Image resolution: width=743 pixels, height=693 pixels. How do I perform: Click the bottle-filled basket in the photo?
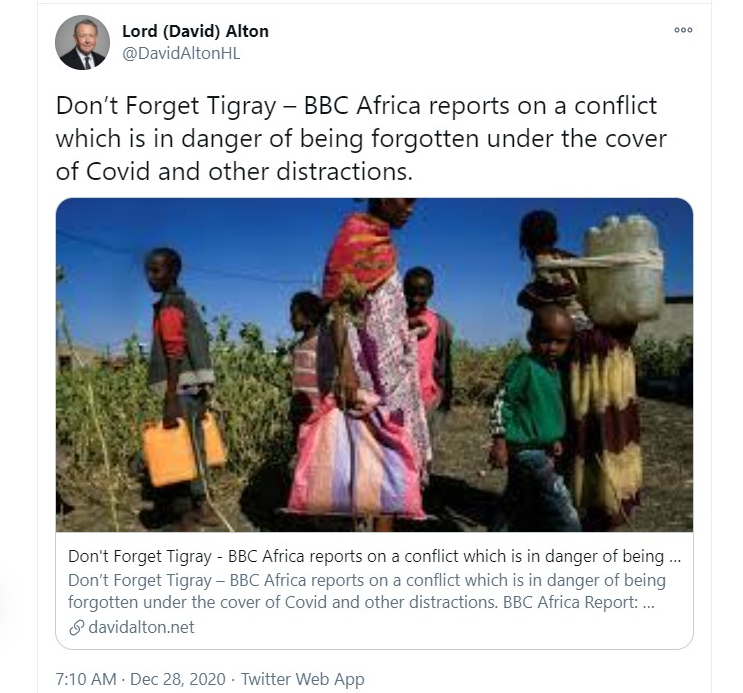click(622, 268)
